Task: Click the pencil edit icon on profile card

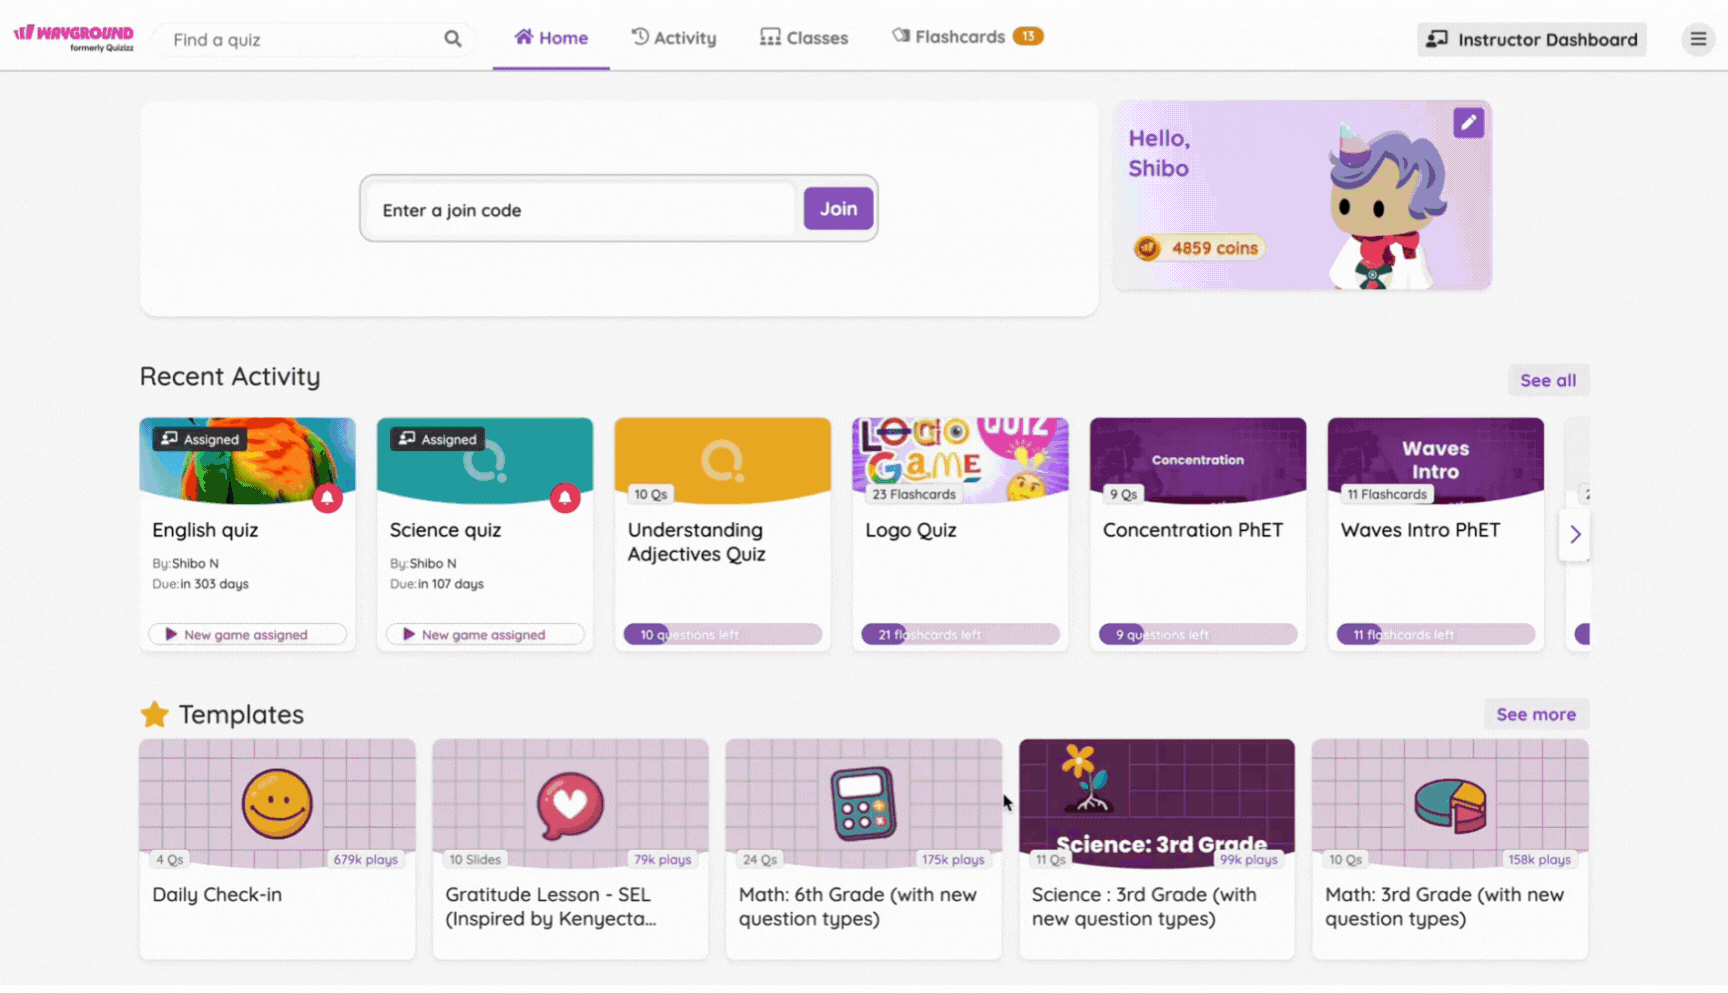Action: coord(1468,123)
